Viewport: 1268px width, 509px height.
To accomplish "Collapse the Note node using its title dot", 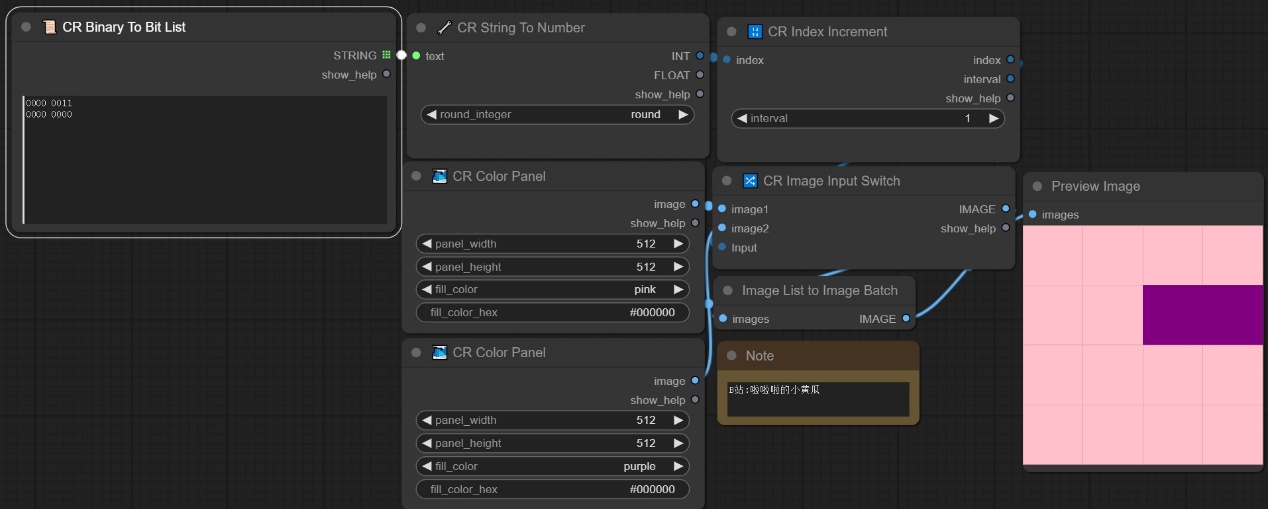I will click(732, 356).
